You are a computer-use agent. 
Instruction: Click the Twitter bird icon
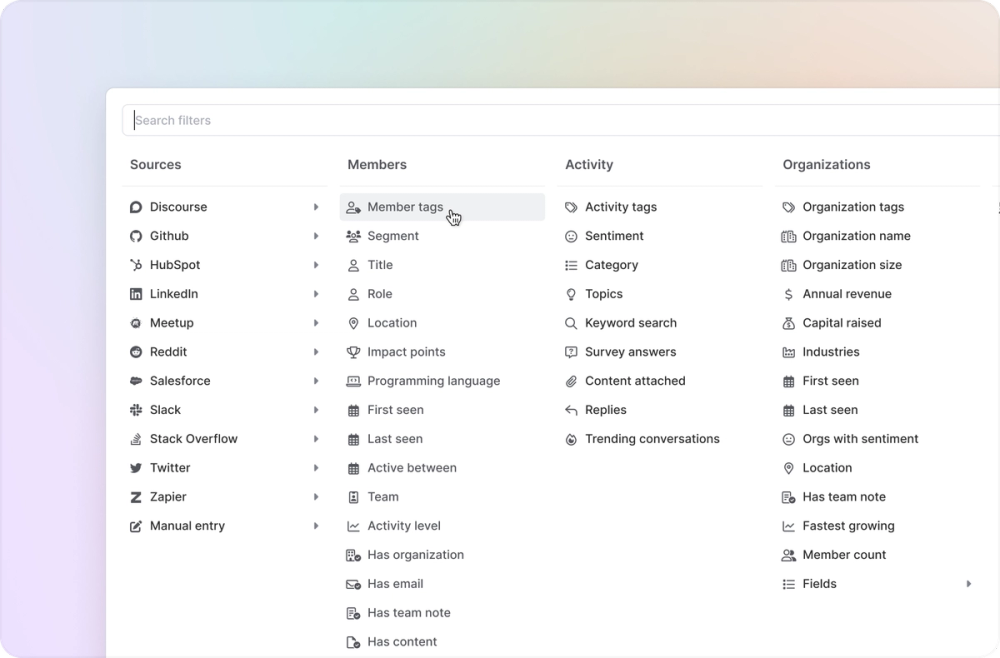coord(136,468)
